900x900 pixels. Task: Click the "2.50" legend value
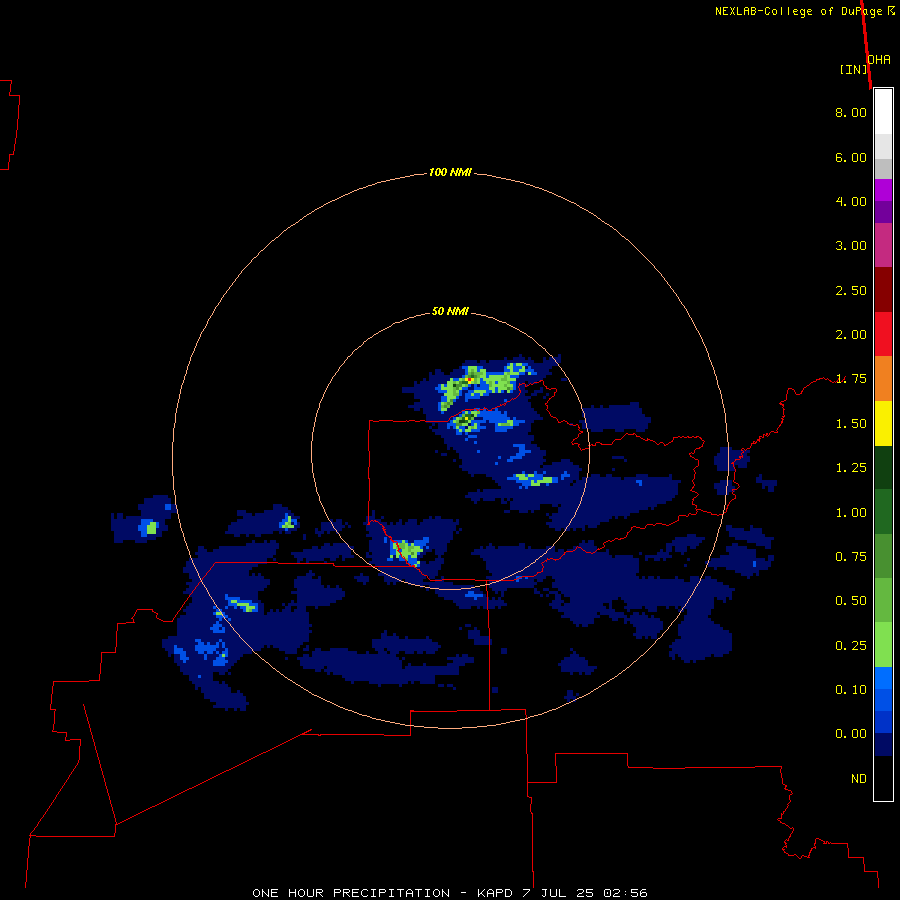click(851, 290)
